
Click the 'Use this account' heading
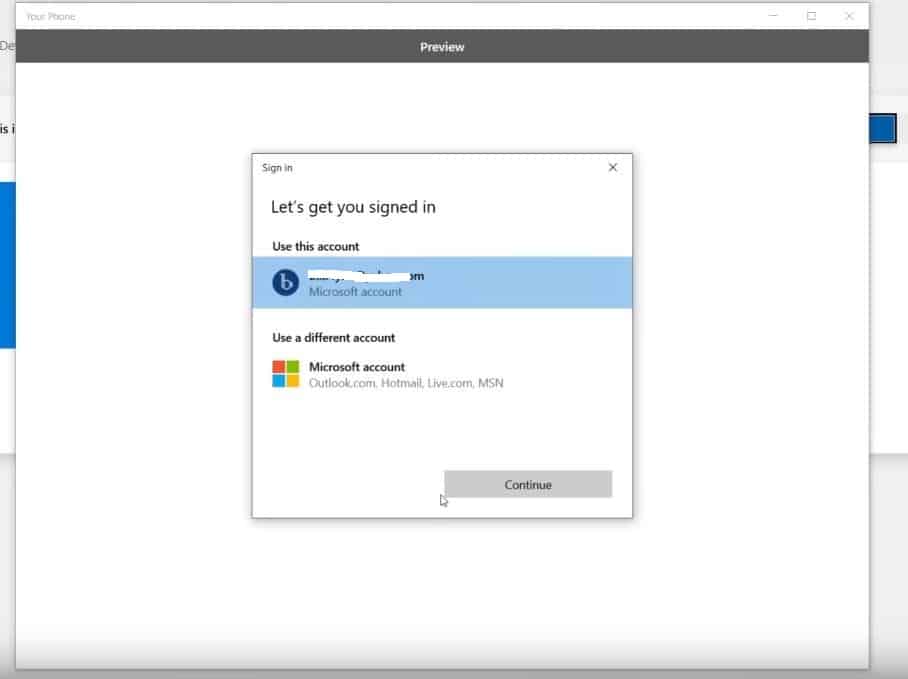click(316, 247)
